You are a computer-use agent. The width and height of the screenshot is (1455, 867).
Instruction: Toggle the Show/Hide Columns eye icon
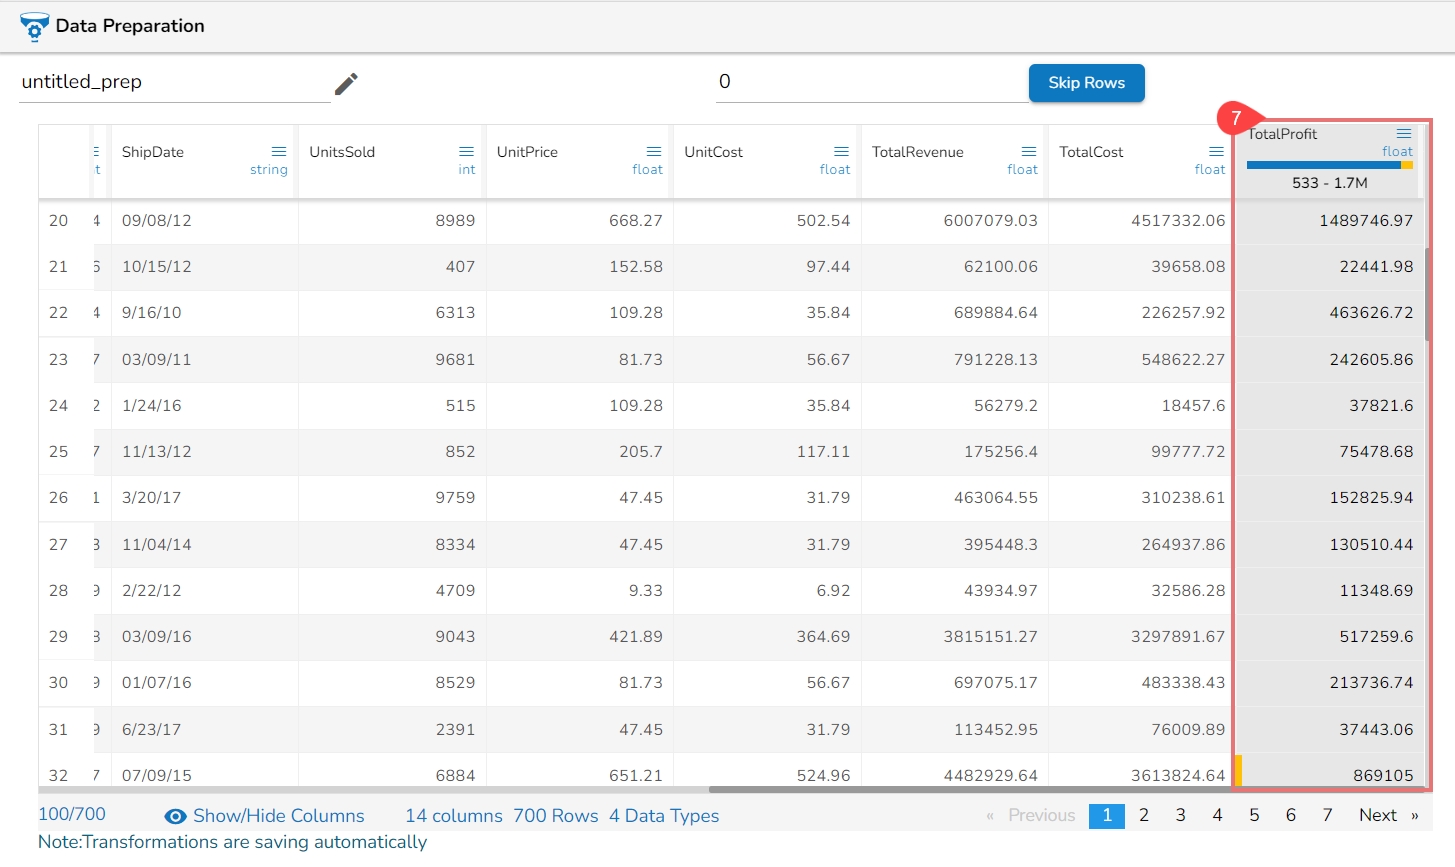coord(175,817)
